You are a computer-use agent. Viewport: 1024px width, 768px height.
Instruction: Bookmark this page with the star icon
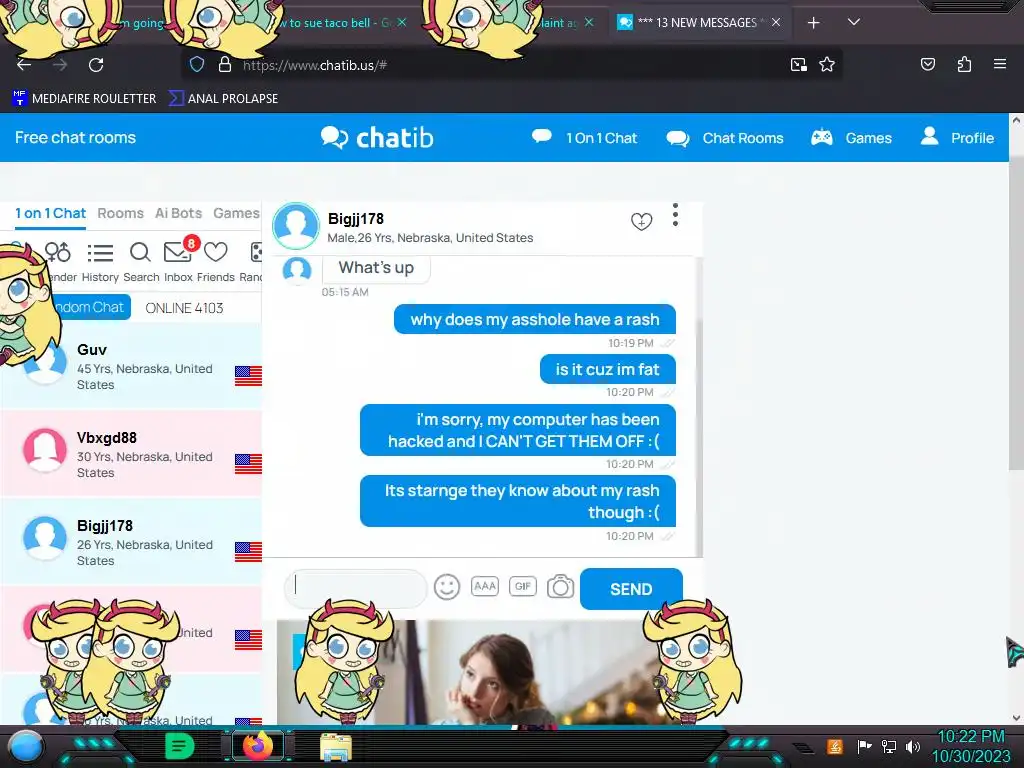point(827,64)
